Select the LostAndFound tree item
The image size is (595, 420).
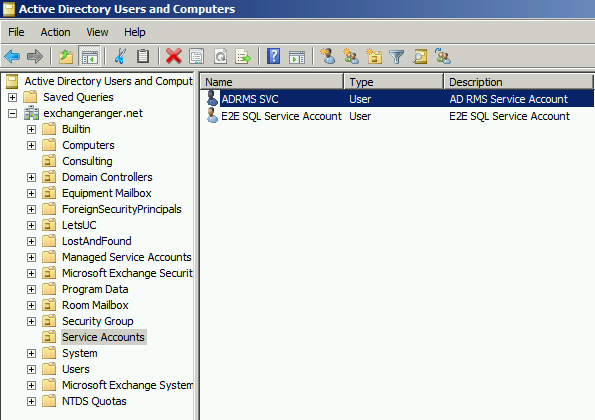(97, 241)
